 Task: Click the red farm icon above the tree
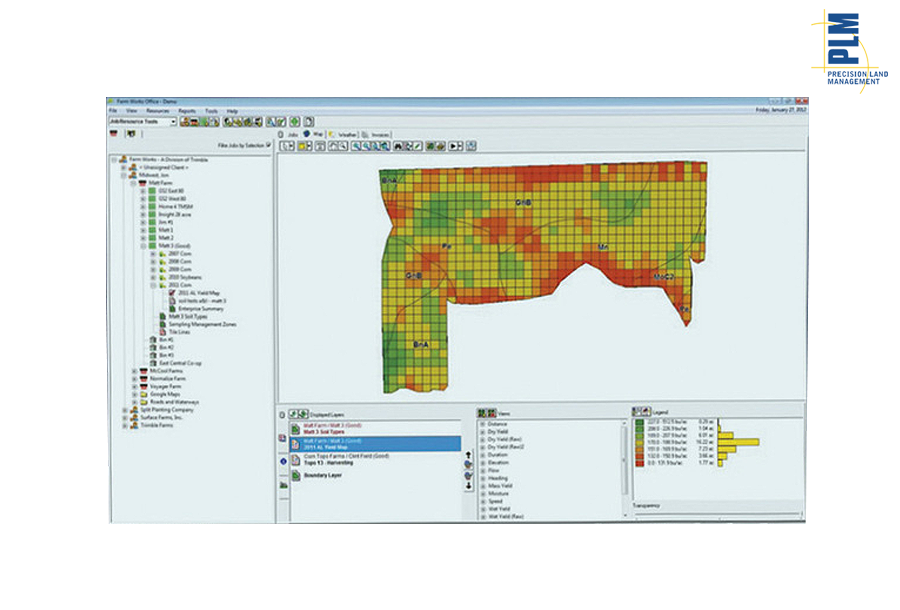114,134
